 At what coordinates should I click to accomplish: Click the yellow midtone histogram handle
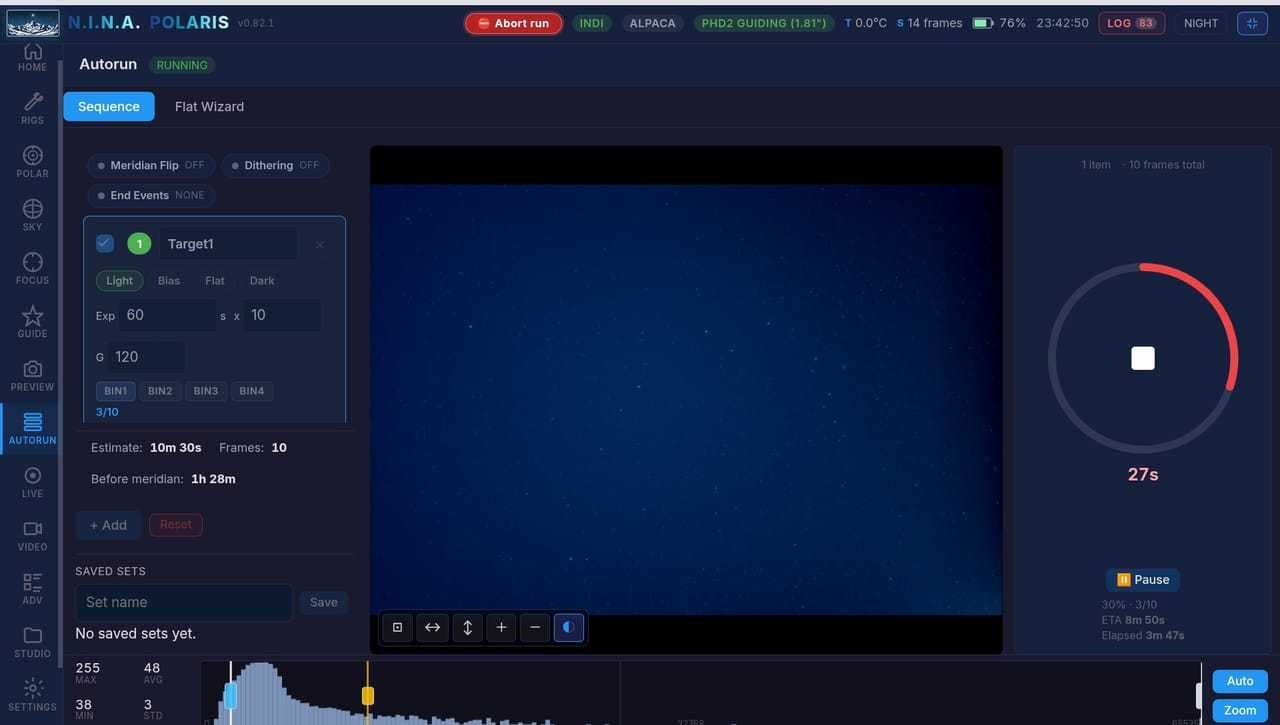368,696
